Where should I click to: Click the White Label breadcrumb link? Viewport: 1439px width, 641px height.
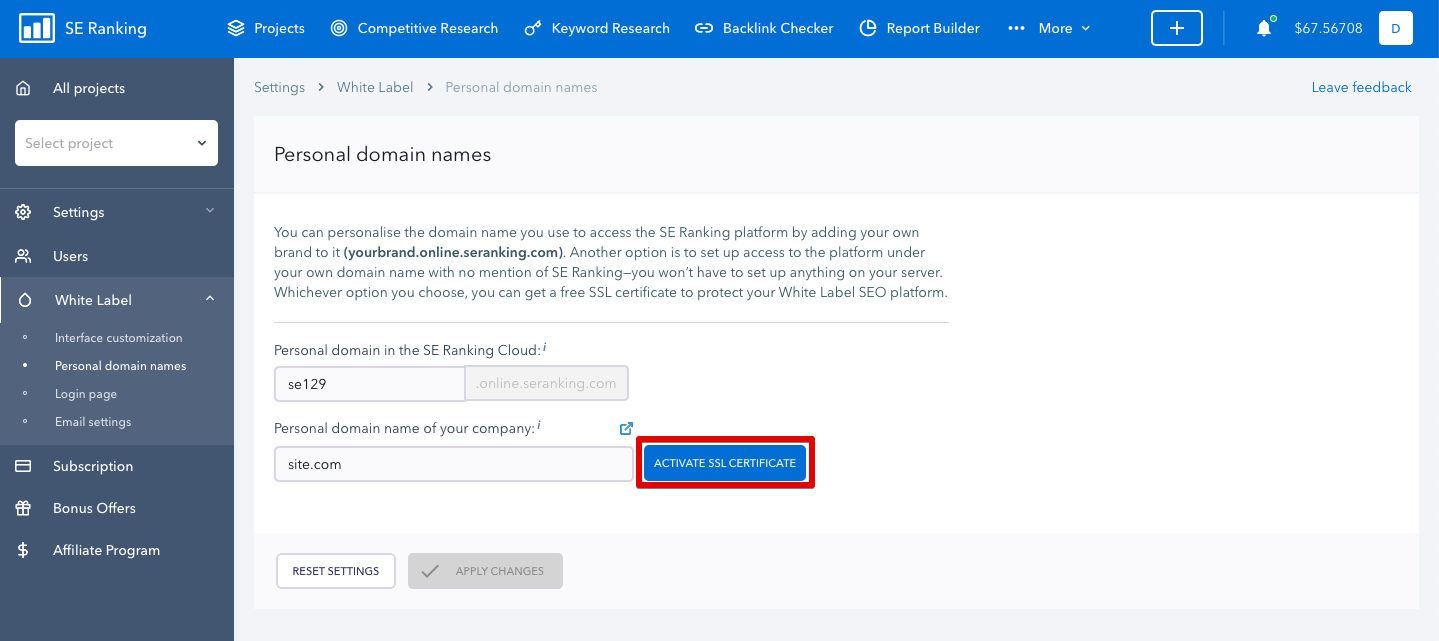pos(375,87)
